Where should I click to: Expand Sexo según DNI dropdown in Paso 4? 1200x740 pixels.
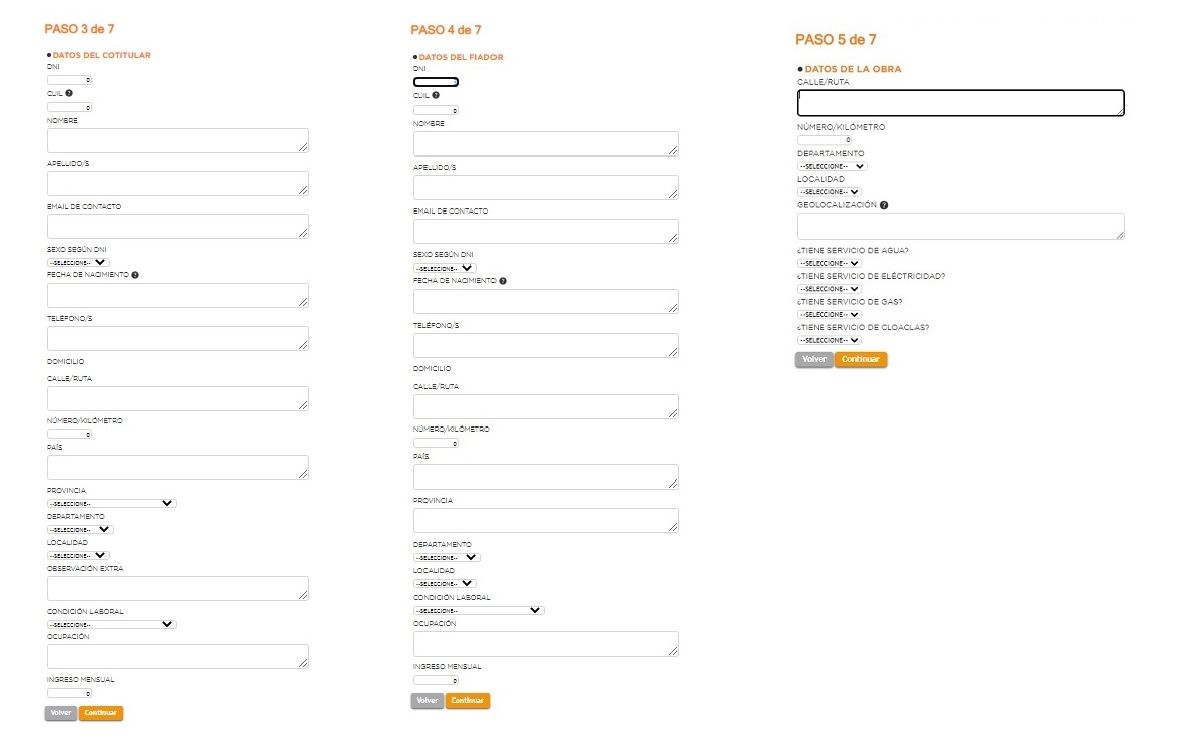[x=444, y=268]
